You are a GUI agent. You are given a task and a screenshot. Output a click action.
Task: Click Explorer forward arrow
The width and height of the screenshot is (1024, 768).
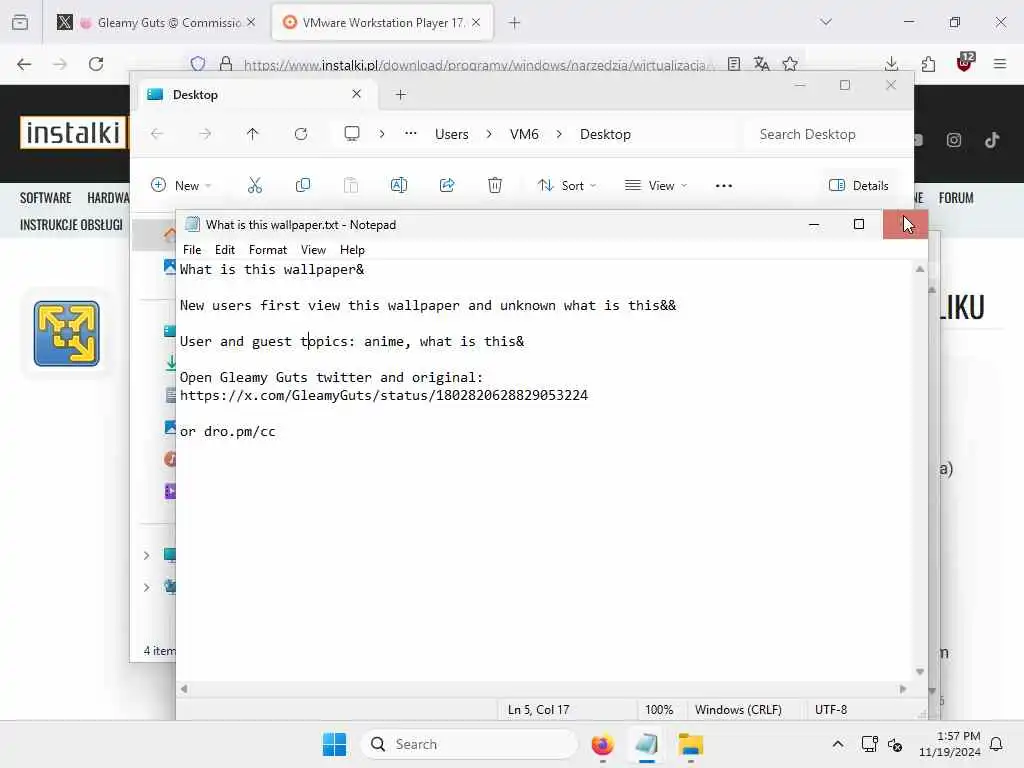pyautogui.click(x=205, y=134)
